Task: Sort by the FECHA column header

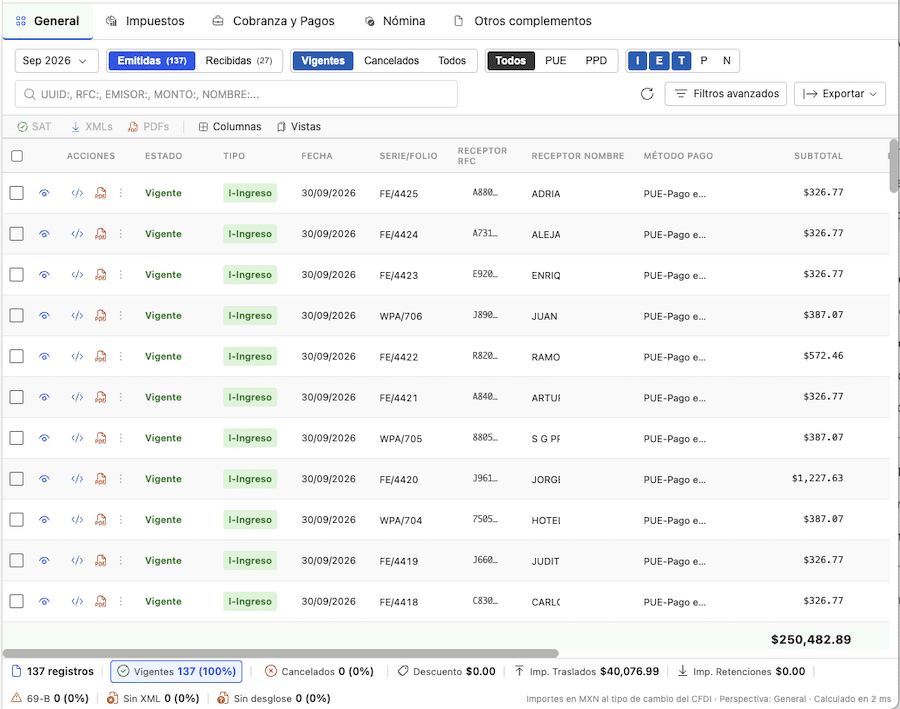Action: 317,156
